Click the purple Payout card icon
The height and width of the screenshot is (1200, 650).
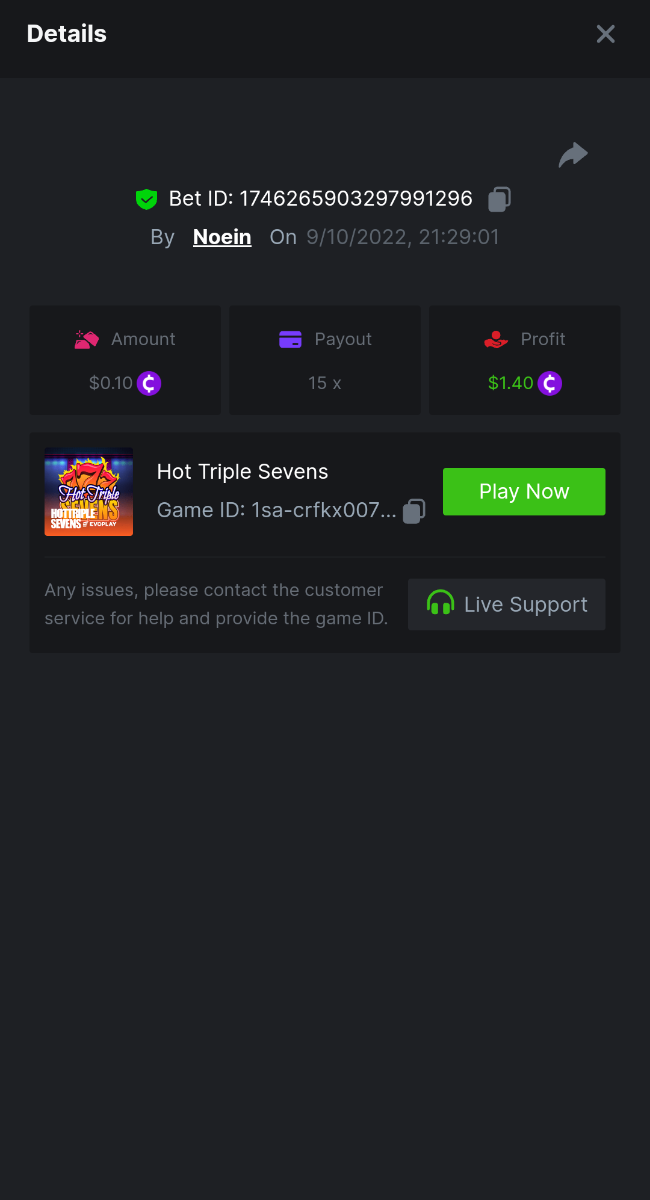(290, 340)
